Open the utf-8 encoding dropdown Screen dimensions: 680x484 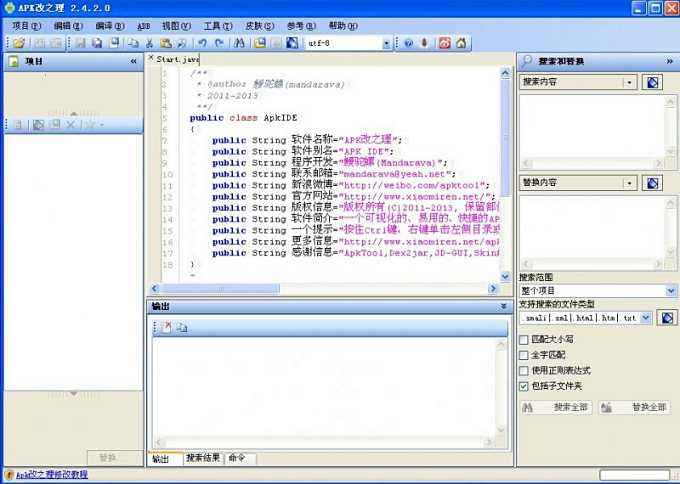pos(386,43)
